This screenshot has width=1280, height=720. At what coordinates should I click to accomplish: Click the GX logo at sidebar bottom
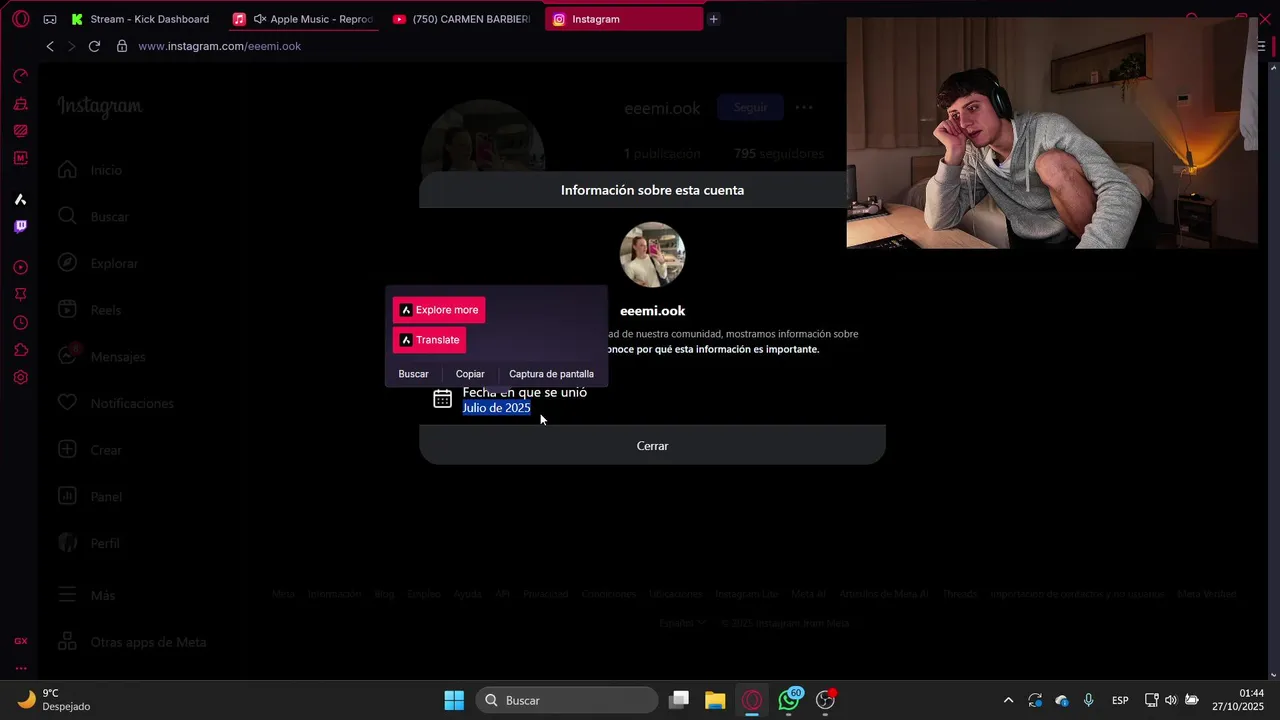(x=20, y=641)
